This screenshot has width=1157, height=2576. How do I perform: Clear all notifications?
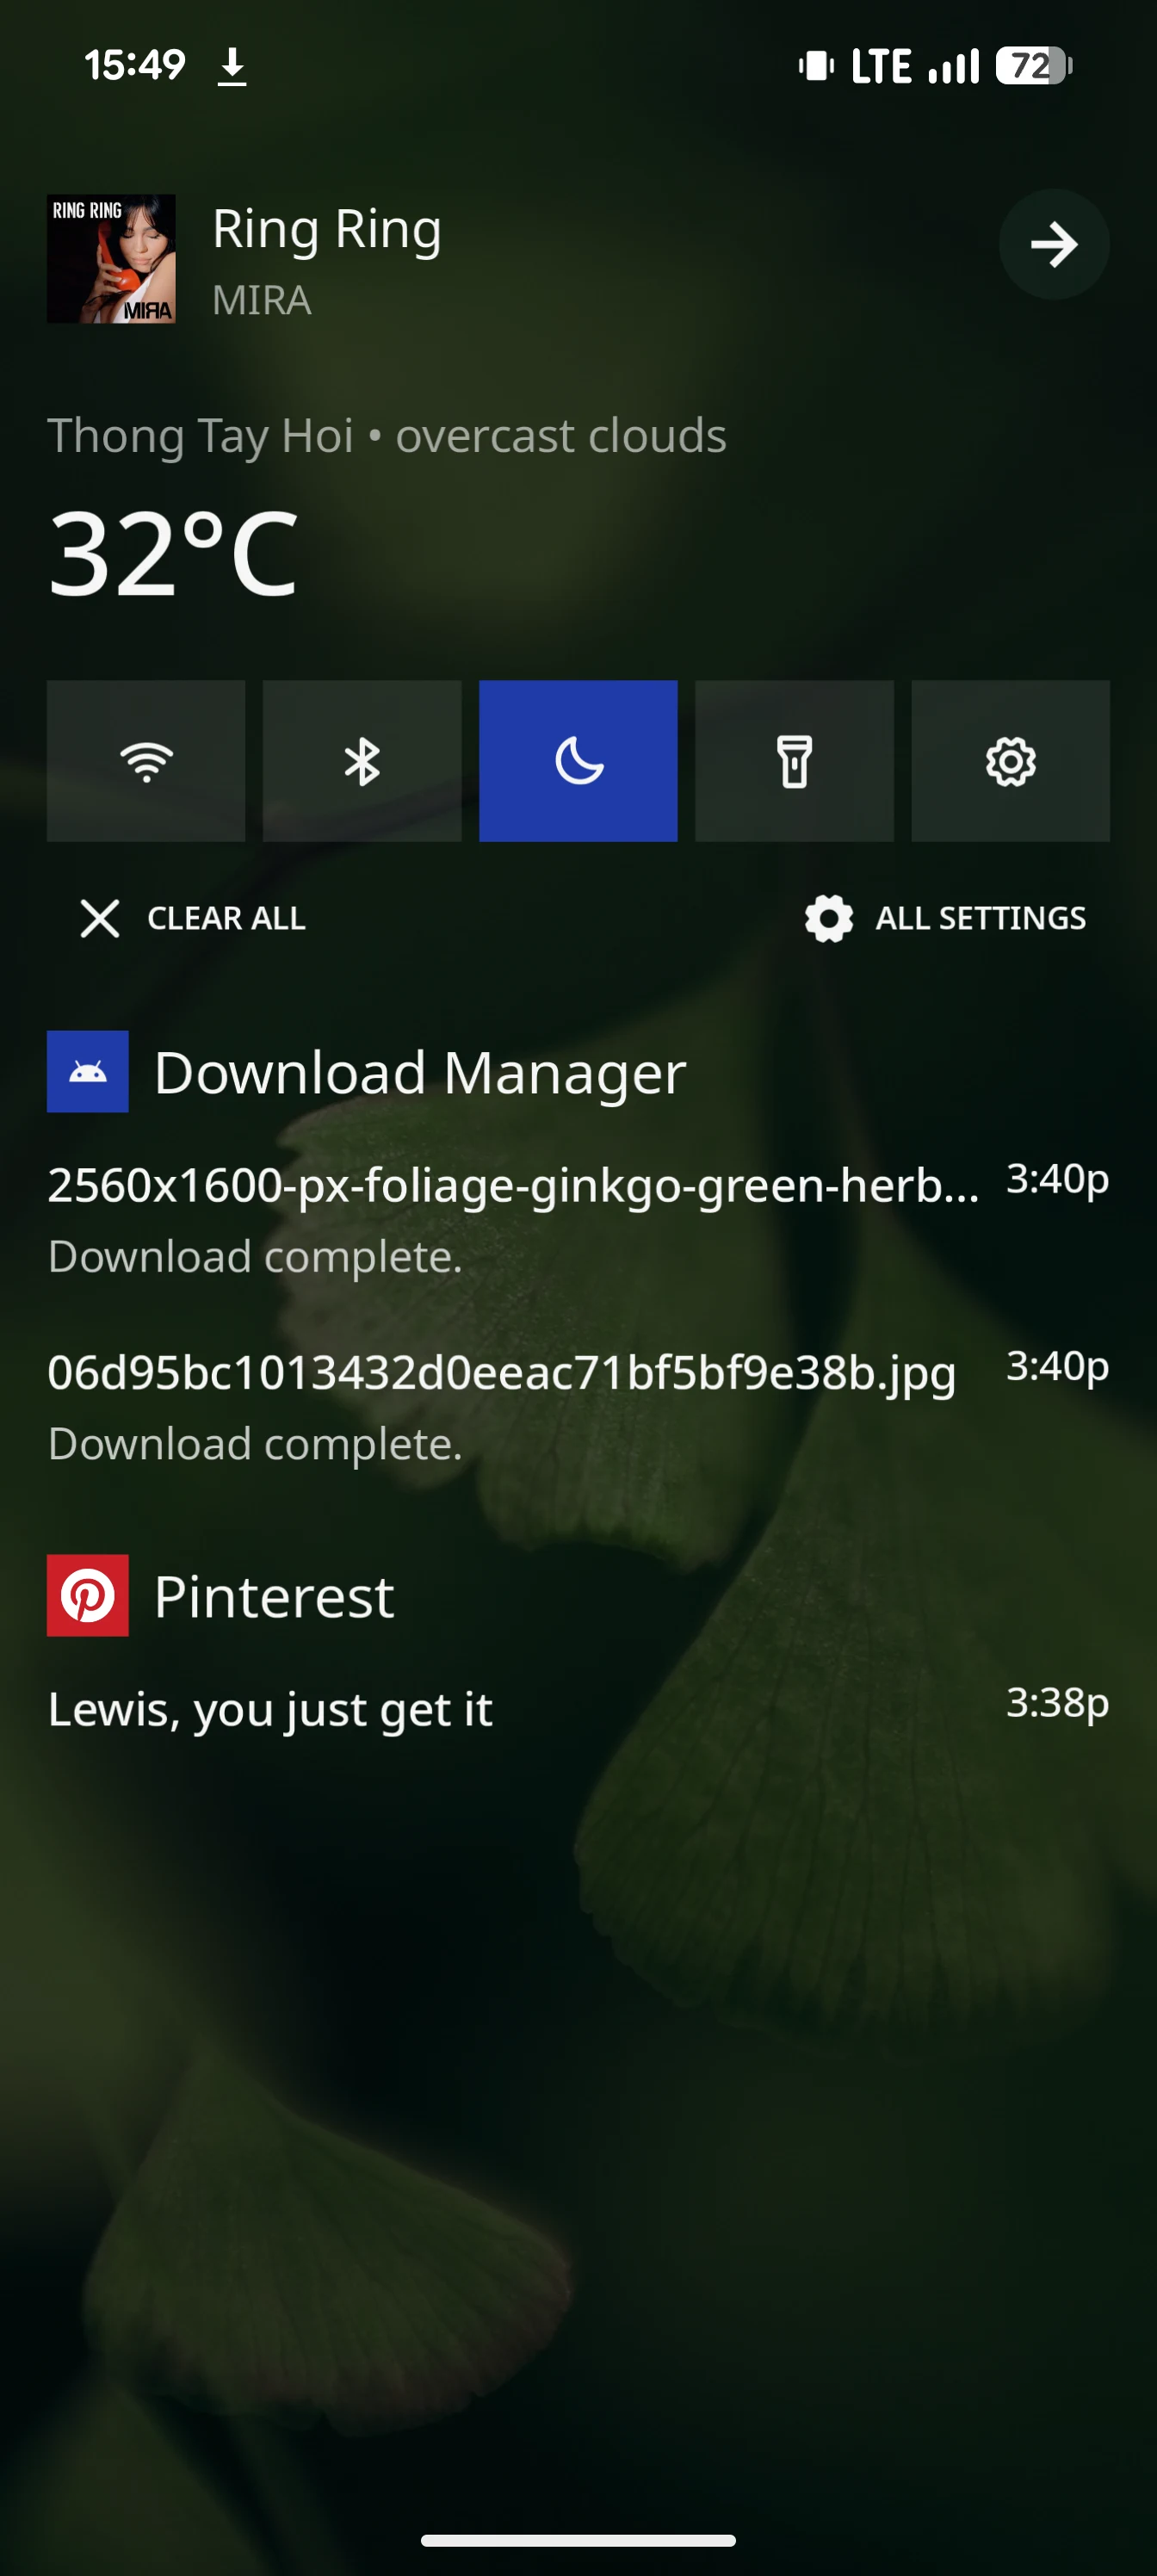pos(193,918)
